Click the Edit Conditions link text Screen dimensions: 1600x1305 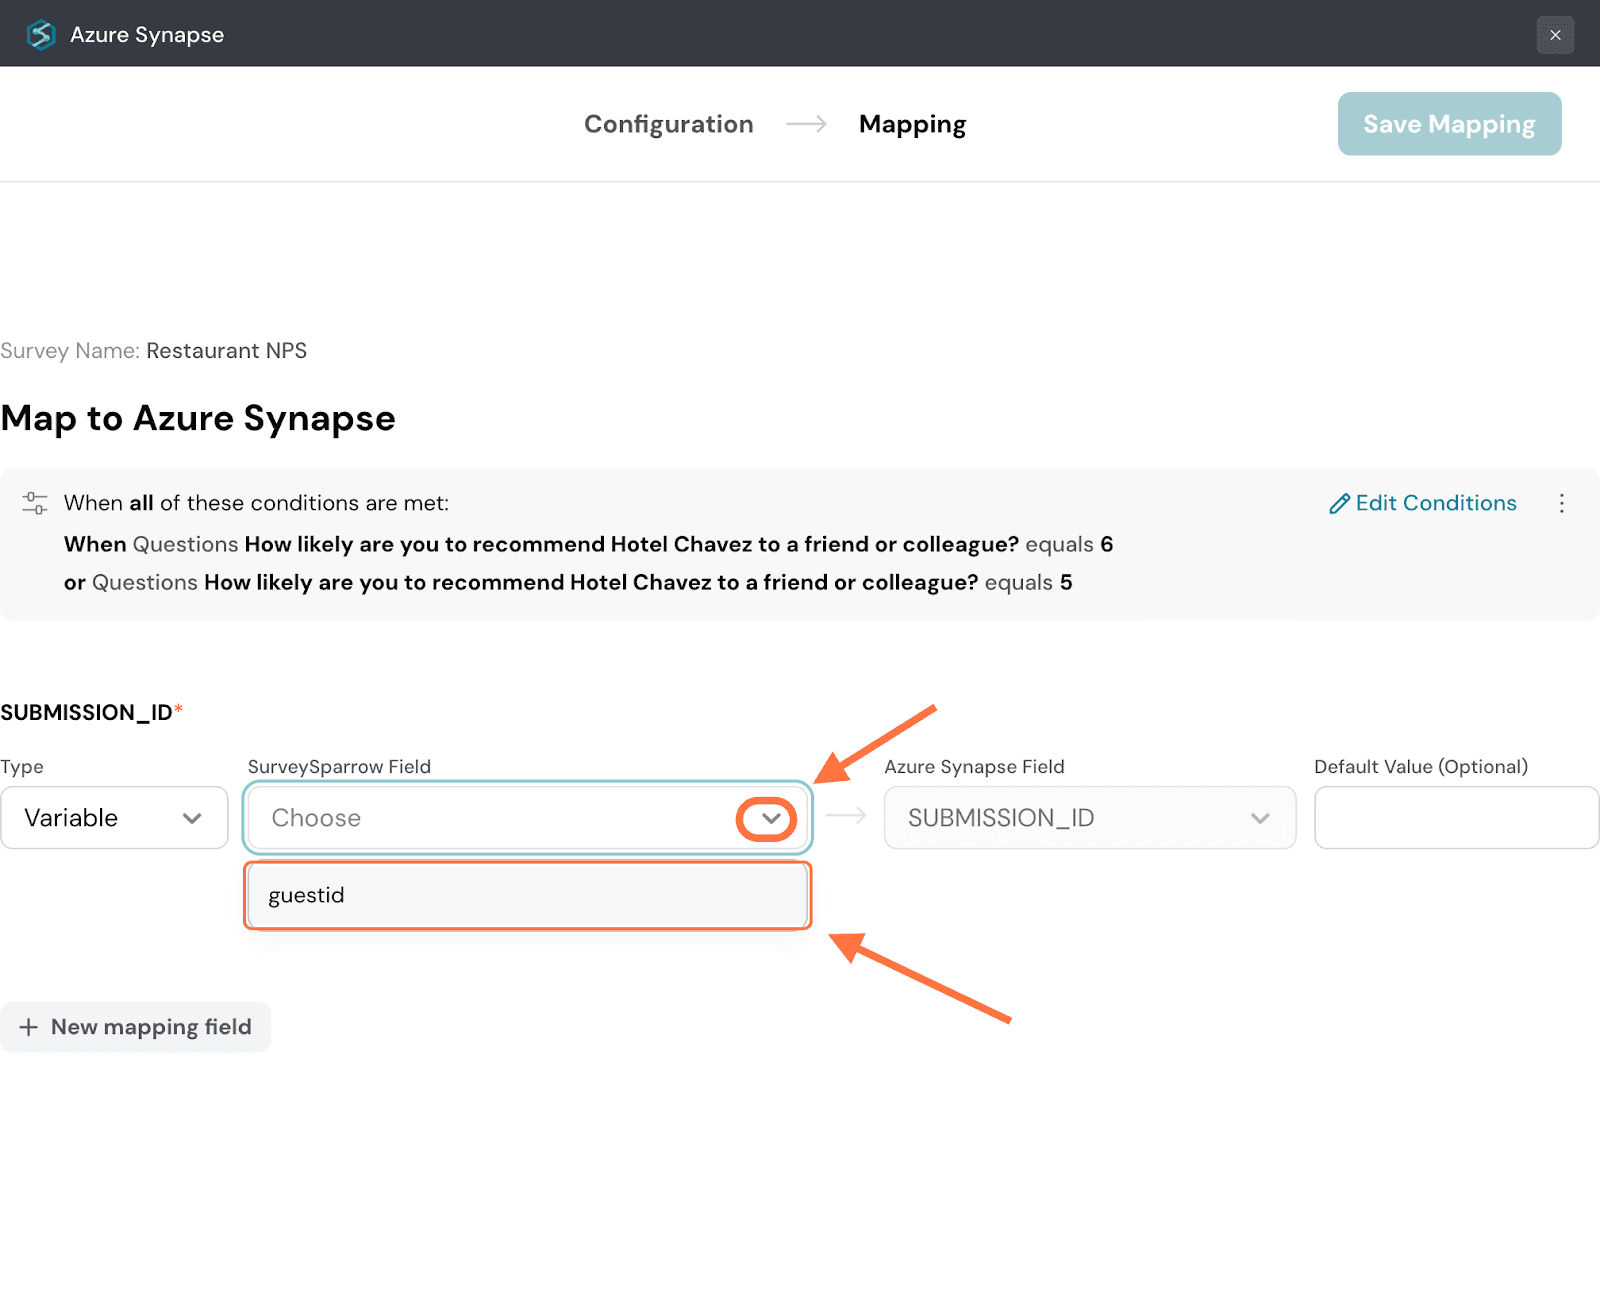pos(1435,503)
